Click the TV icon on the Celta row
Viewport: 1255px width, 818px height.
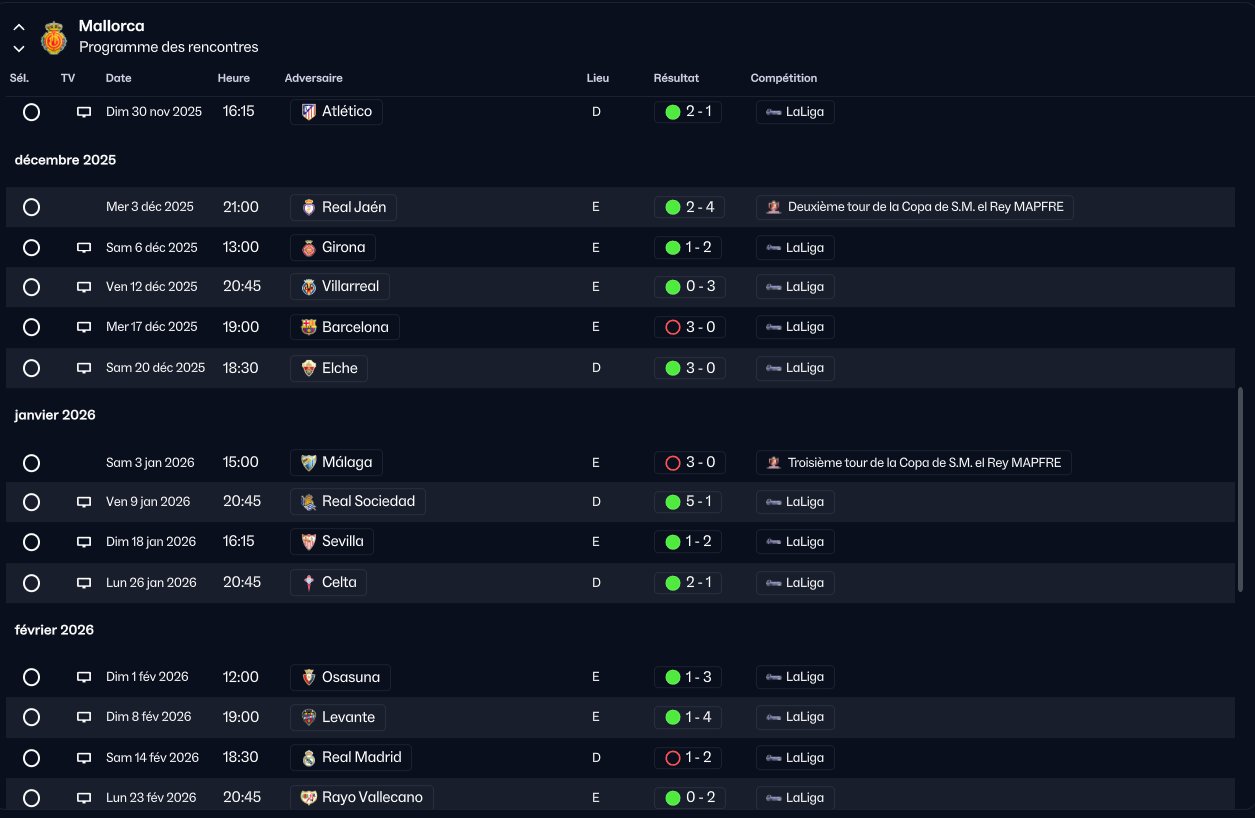tap(84, 583)
